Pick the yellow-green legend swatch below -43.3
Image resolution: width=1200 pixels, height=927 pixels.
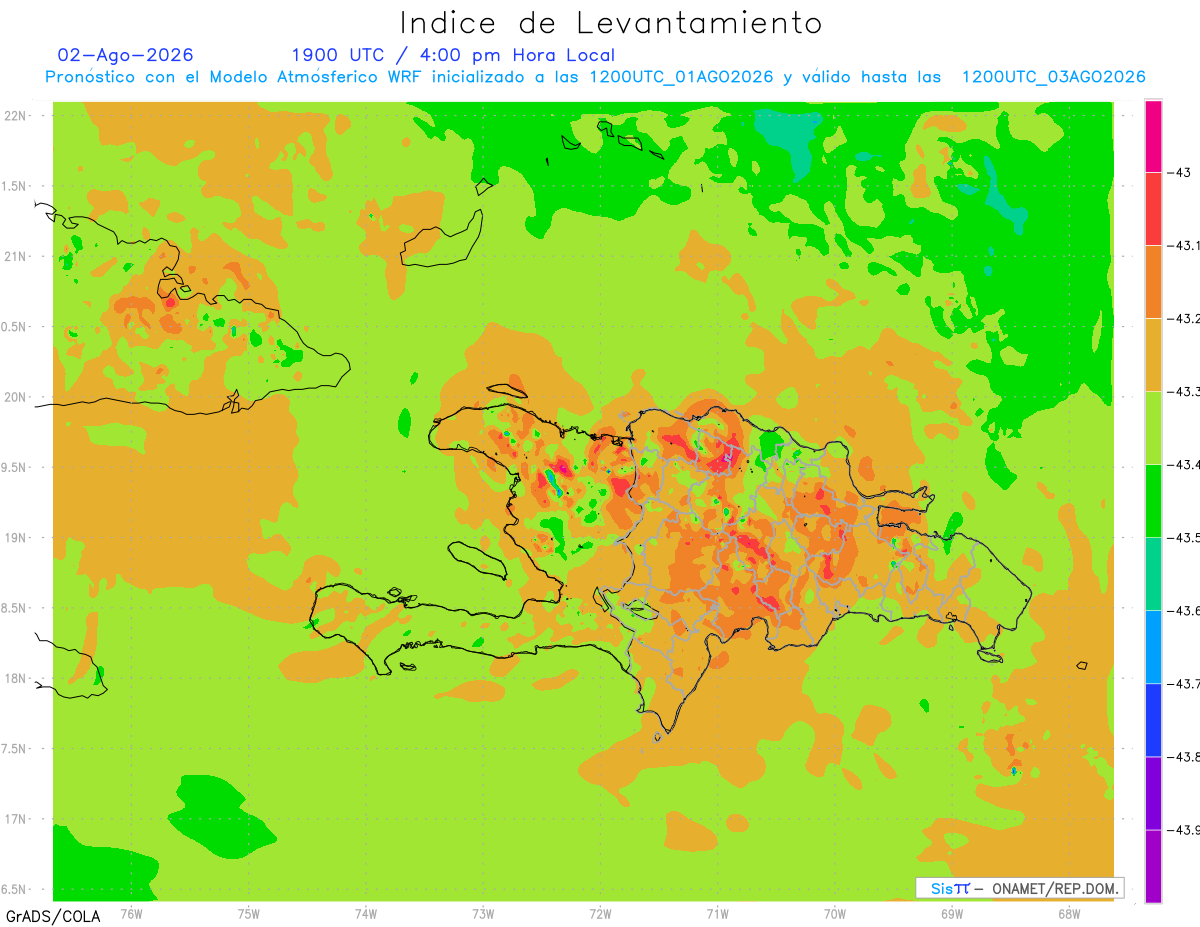point(1153,427)
